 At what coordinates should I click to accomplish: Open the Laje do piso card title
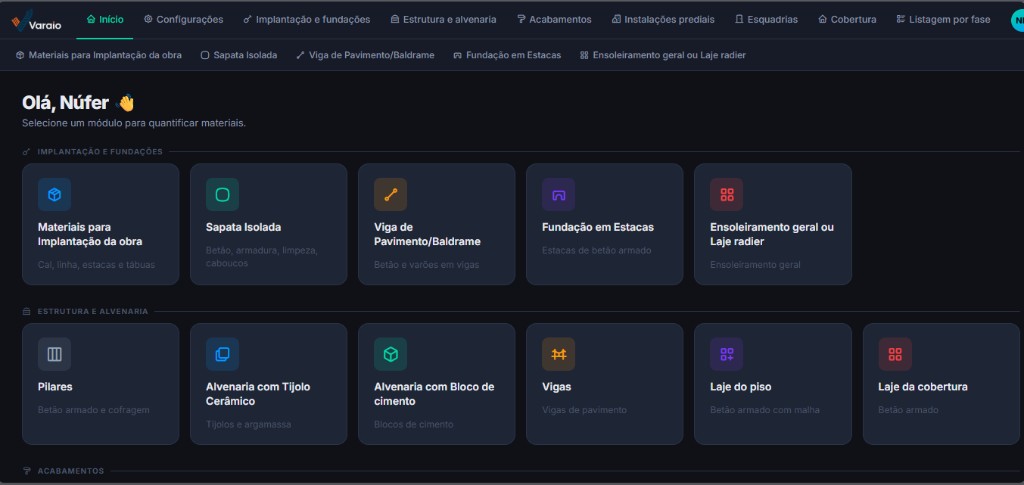pos(741,387)
